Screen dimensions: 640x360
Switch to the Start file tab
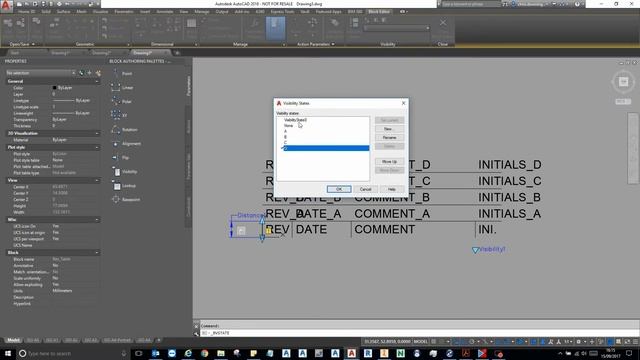15,53
